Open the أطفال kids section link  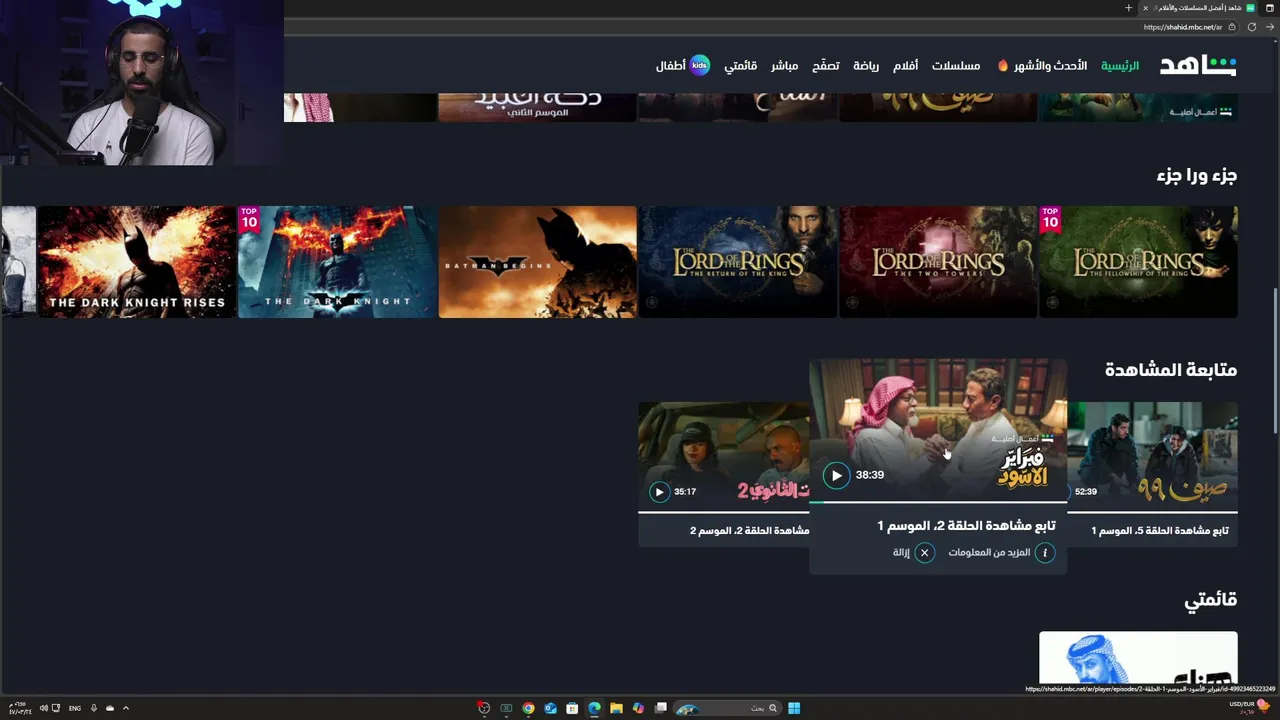click(671, 66)
